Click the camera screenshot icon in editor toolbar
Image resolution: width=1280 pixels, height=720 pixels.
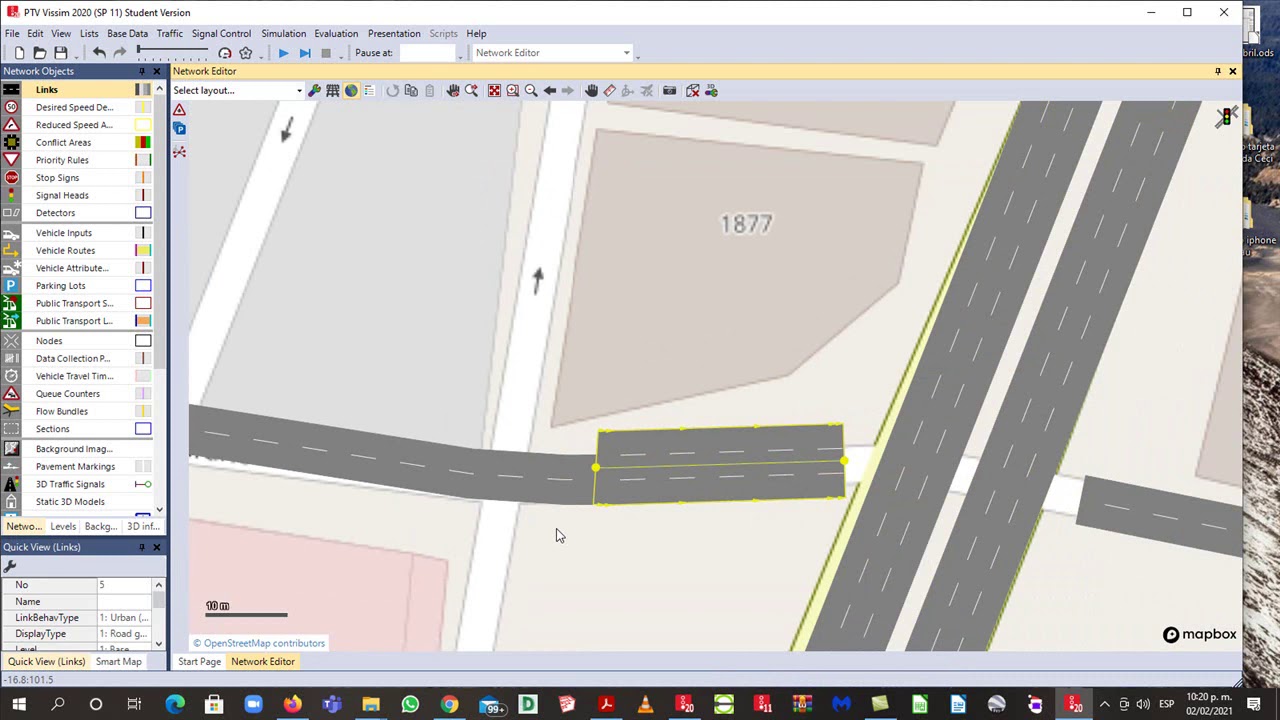pyautogui.click(x=669, y=91)
